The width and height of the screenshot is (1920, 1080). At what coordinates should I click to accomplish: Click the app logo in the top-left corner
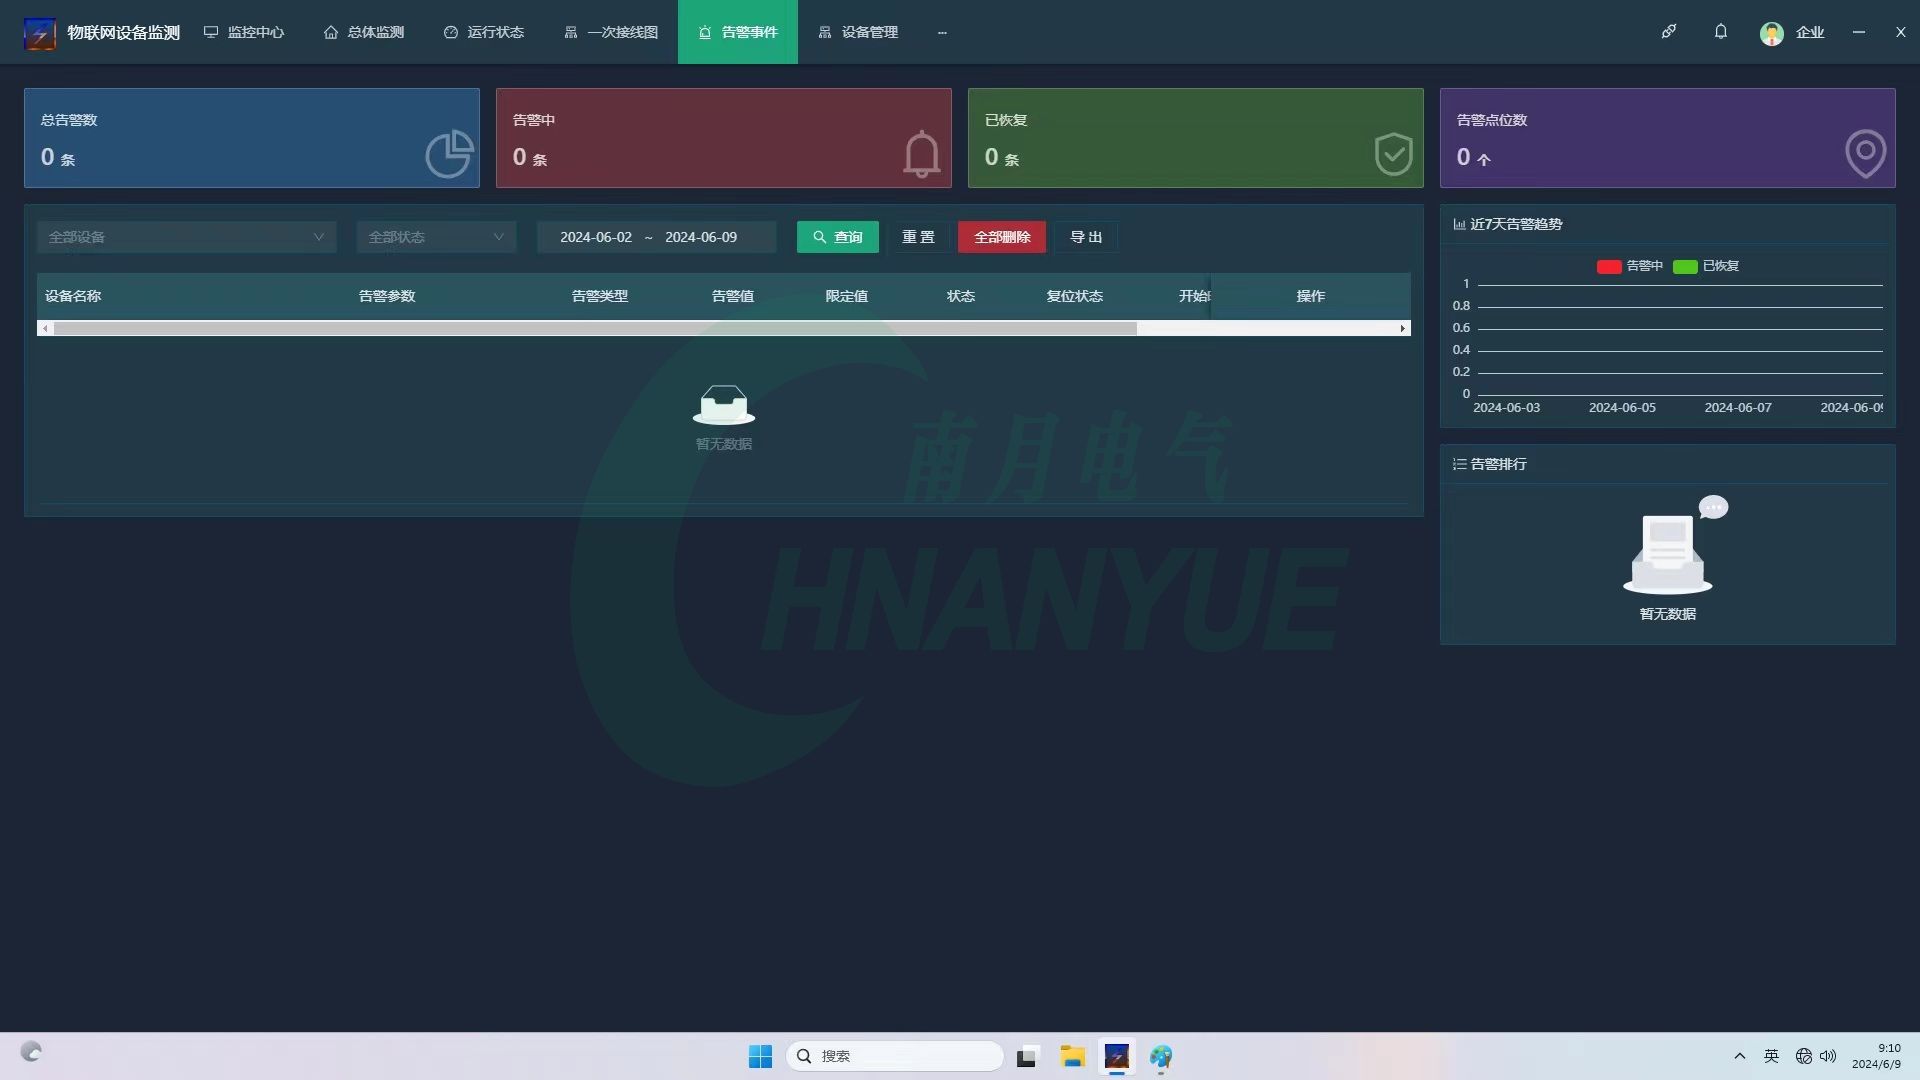click(x=40, y=33)
